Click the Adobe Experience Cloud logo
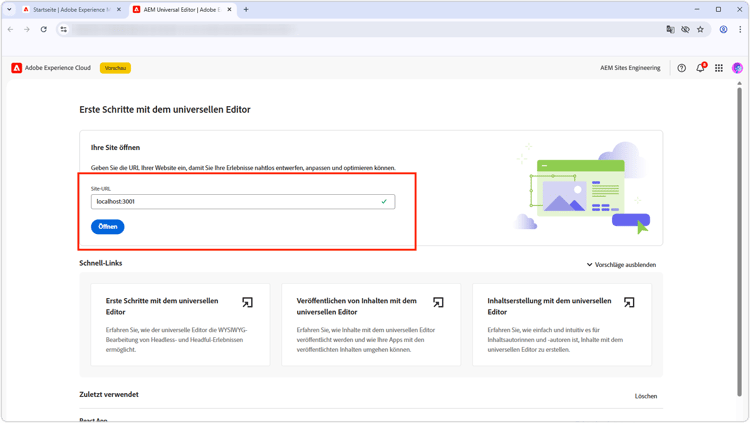 (17, 68)
